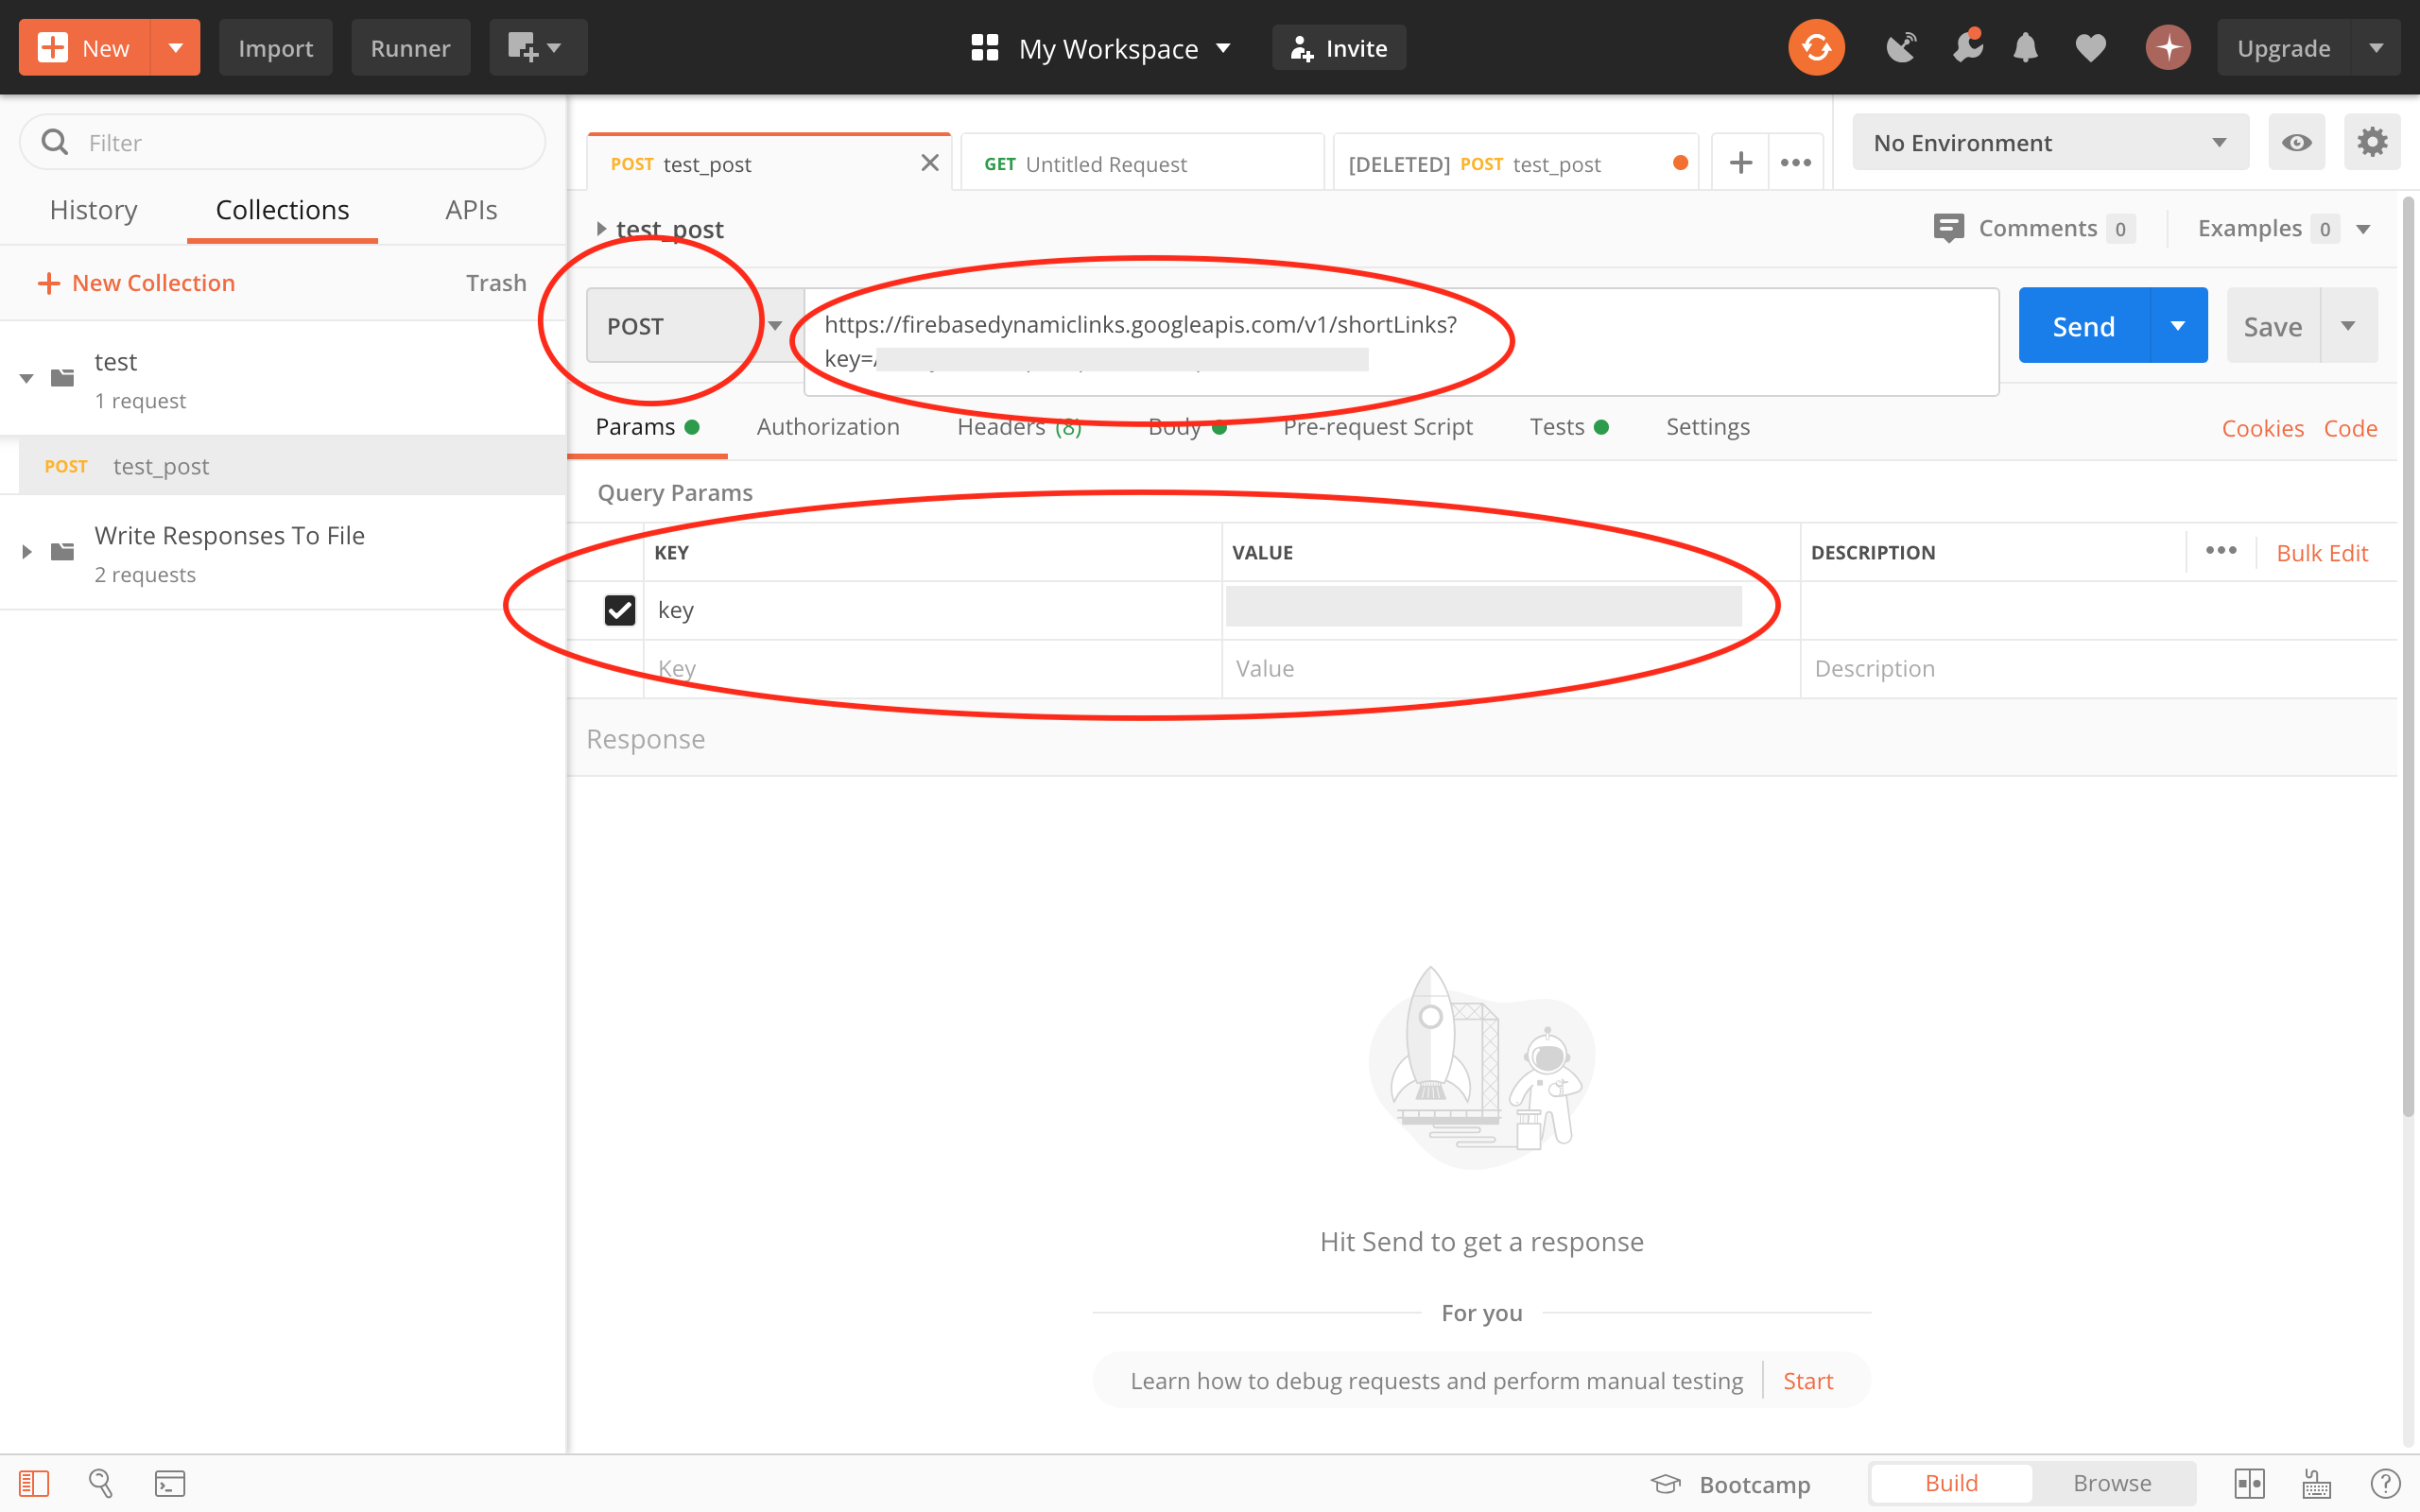Open the Postman console icon

point(170,1483)
